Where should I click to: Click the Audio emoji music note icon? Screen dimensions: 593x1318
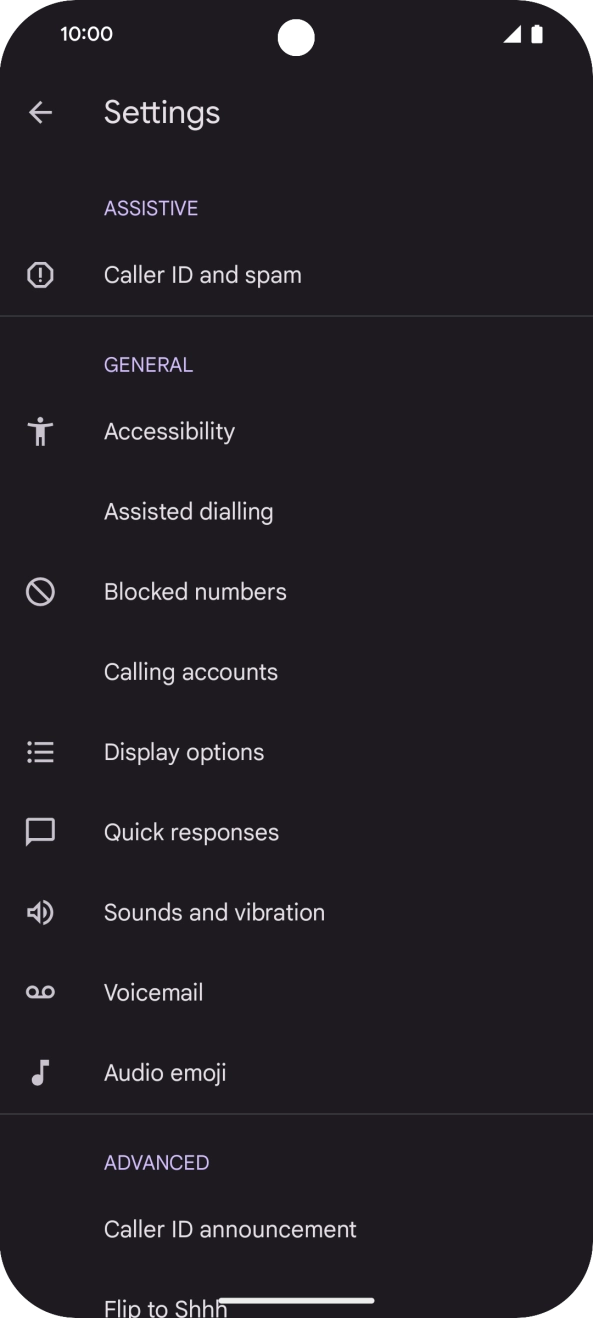tap(40, 1071)
